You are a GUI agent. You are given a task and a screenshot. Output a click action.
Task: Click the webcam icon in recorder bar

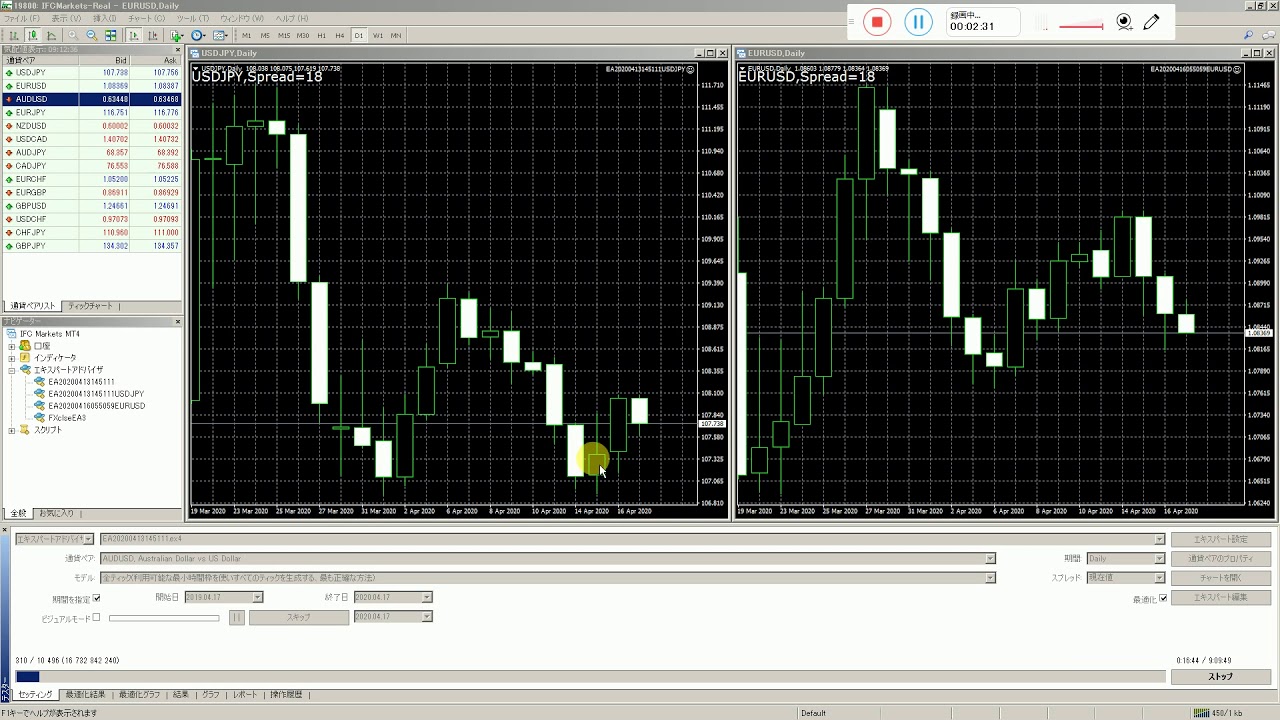[x=1124, y=22]
